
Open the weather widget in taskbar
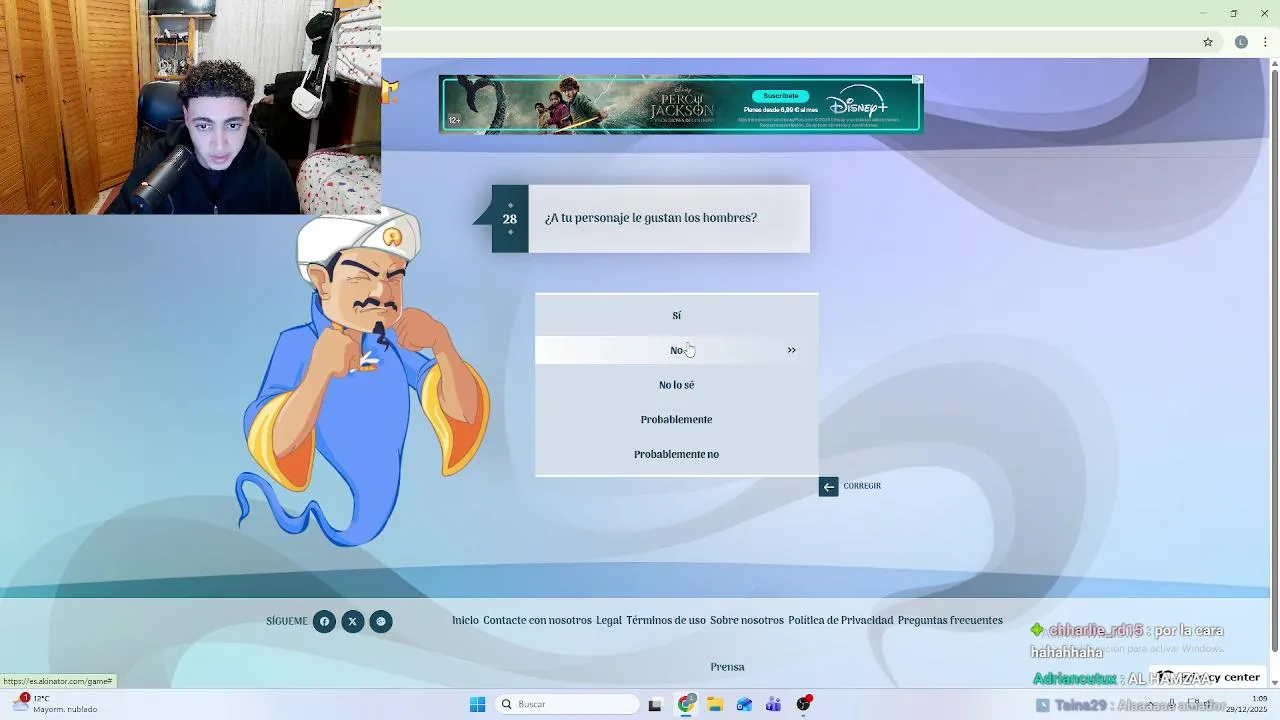55,704
